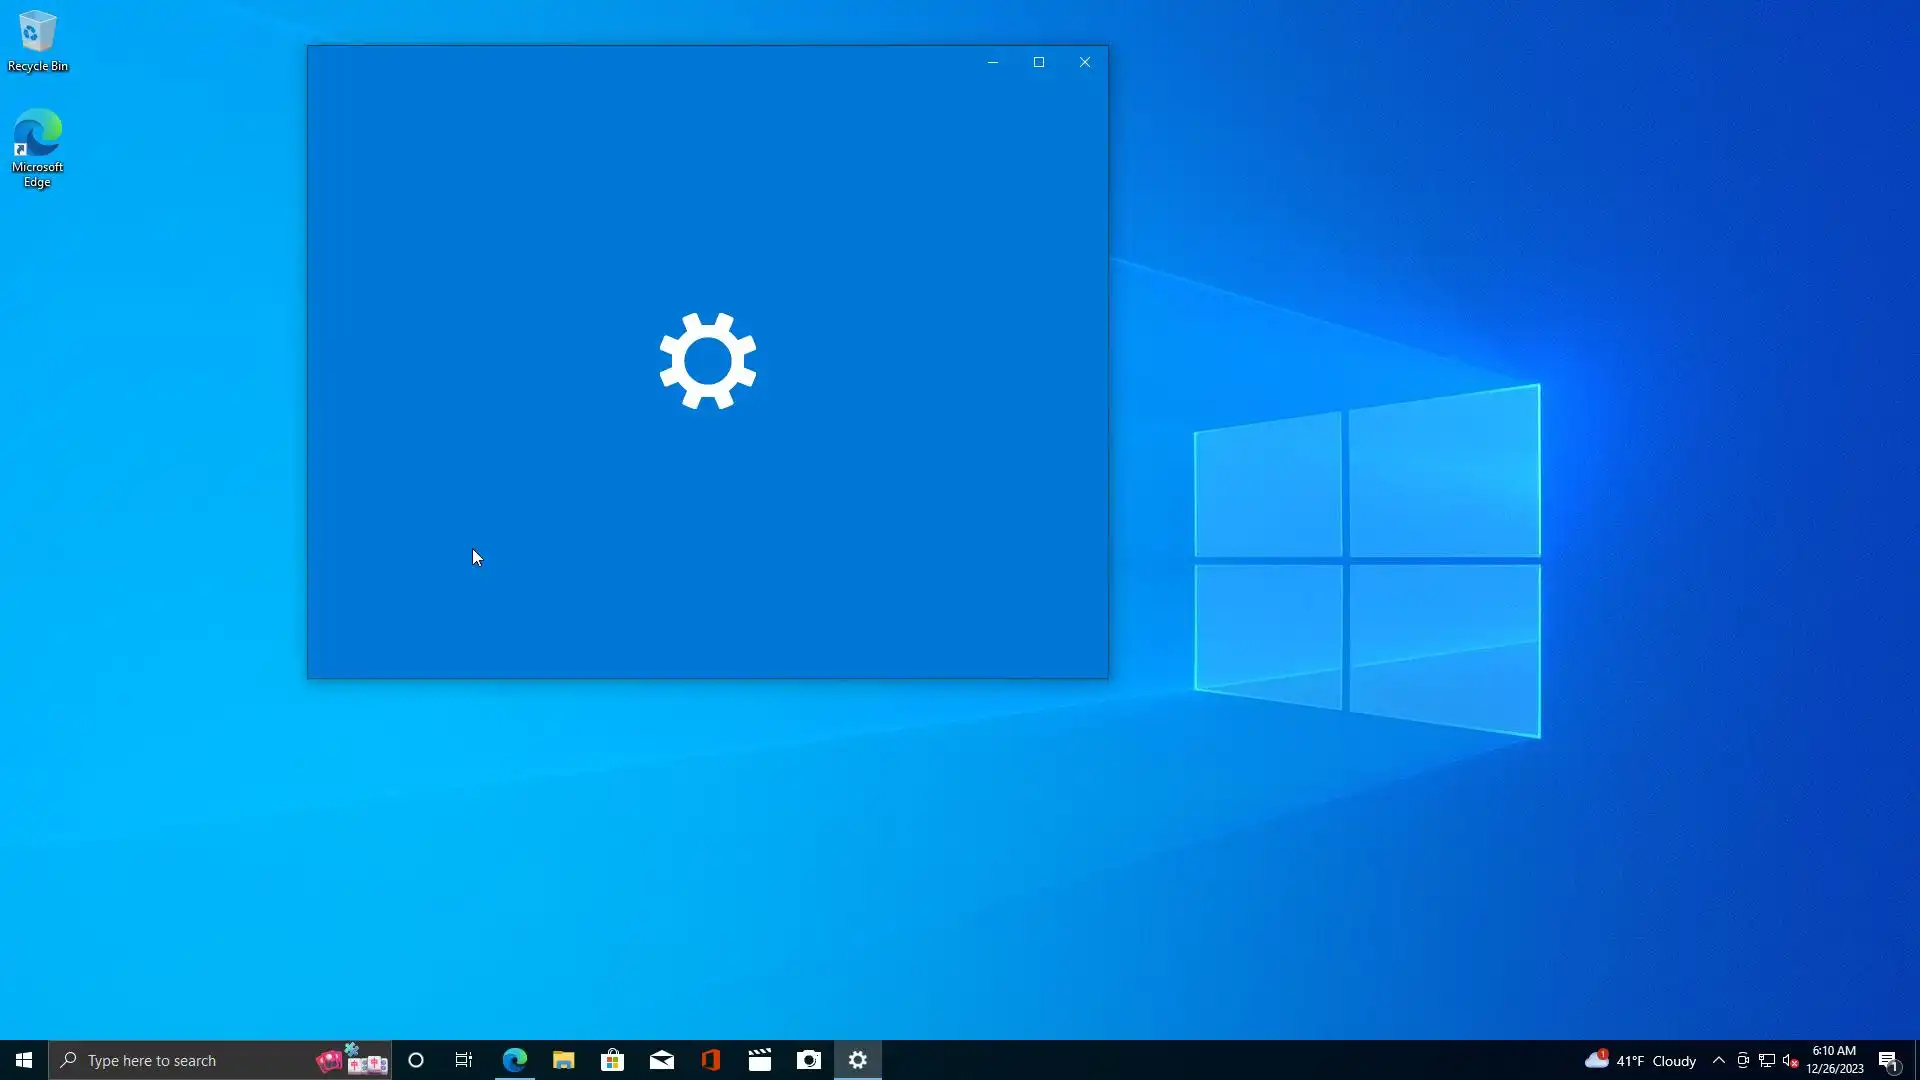Open the Action Center notifications icon

coord(1888,1060)
